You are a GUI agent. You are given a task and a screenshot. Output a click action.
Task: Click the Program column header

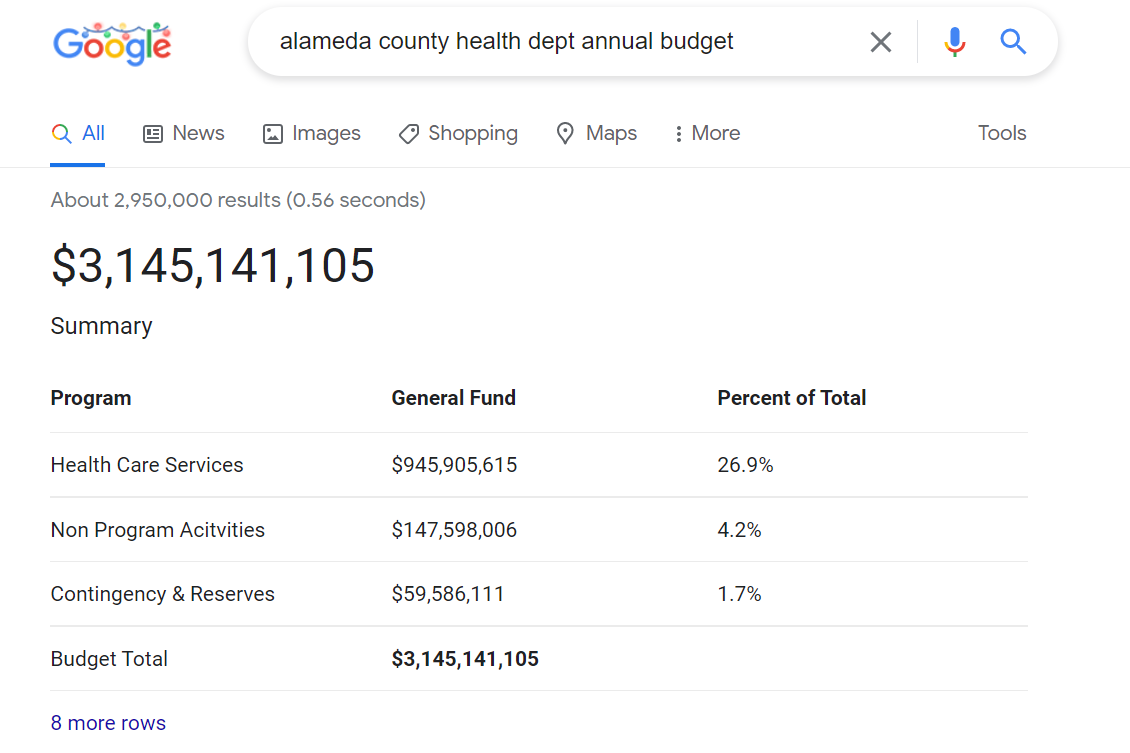(91, 398)
